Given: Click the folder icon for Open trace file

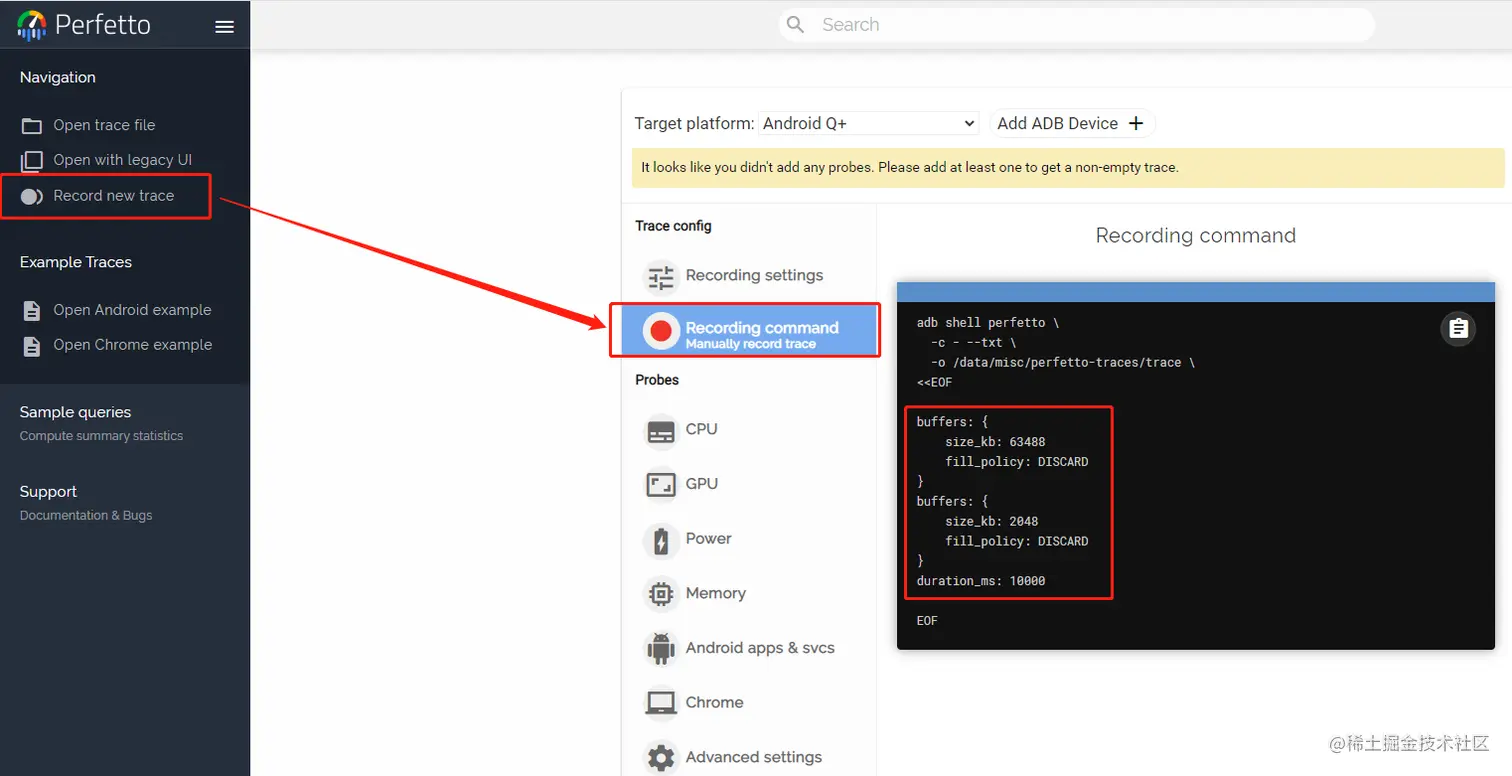Looking at the screenshot, I should point(32,126).
